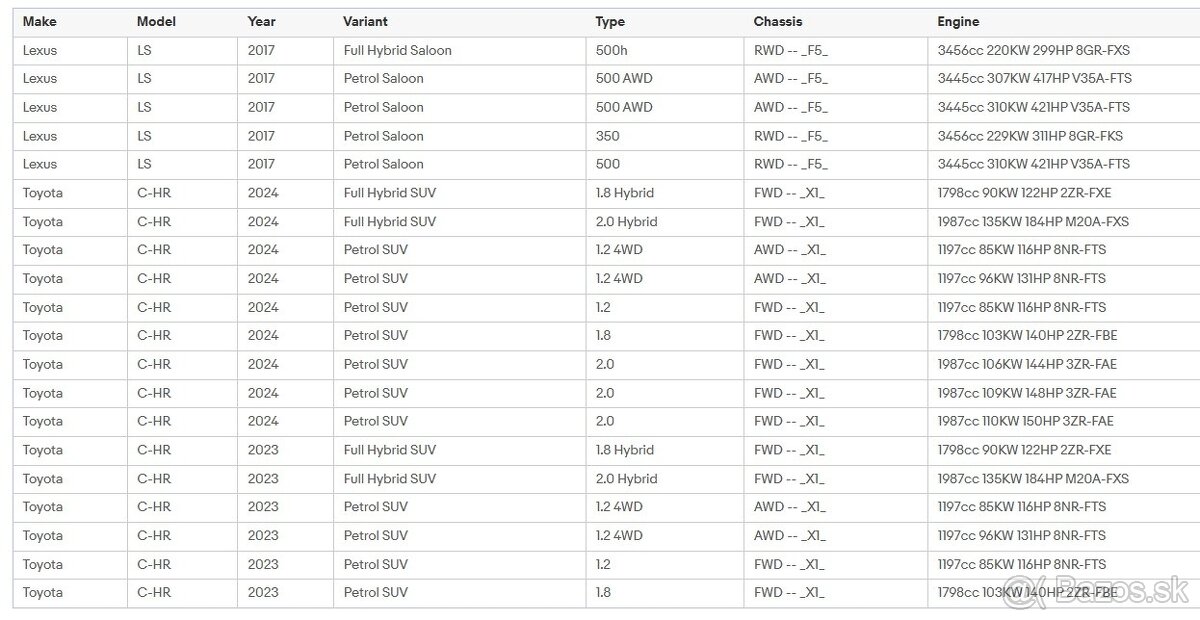Click the Variant column header

point(365,21)
